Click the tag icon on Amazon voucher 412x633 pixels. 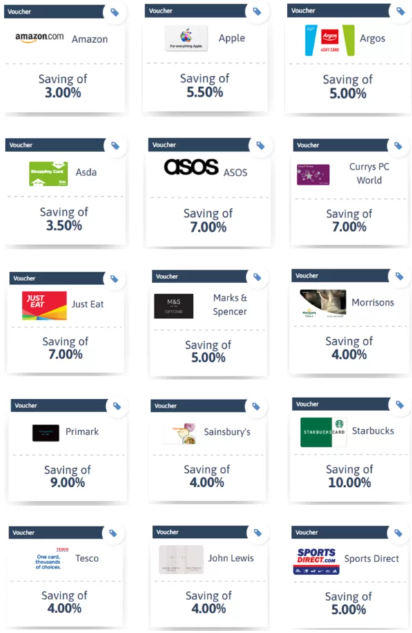tap(115, 13)
